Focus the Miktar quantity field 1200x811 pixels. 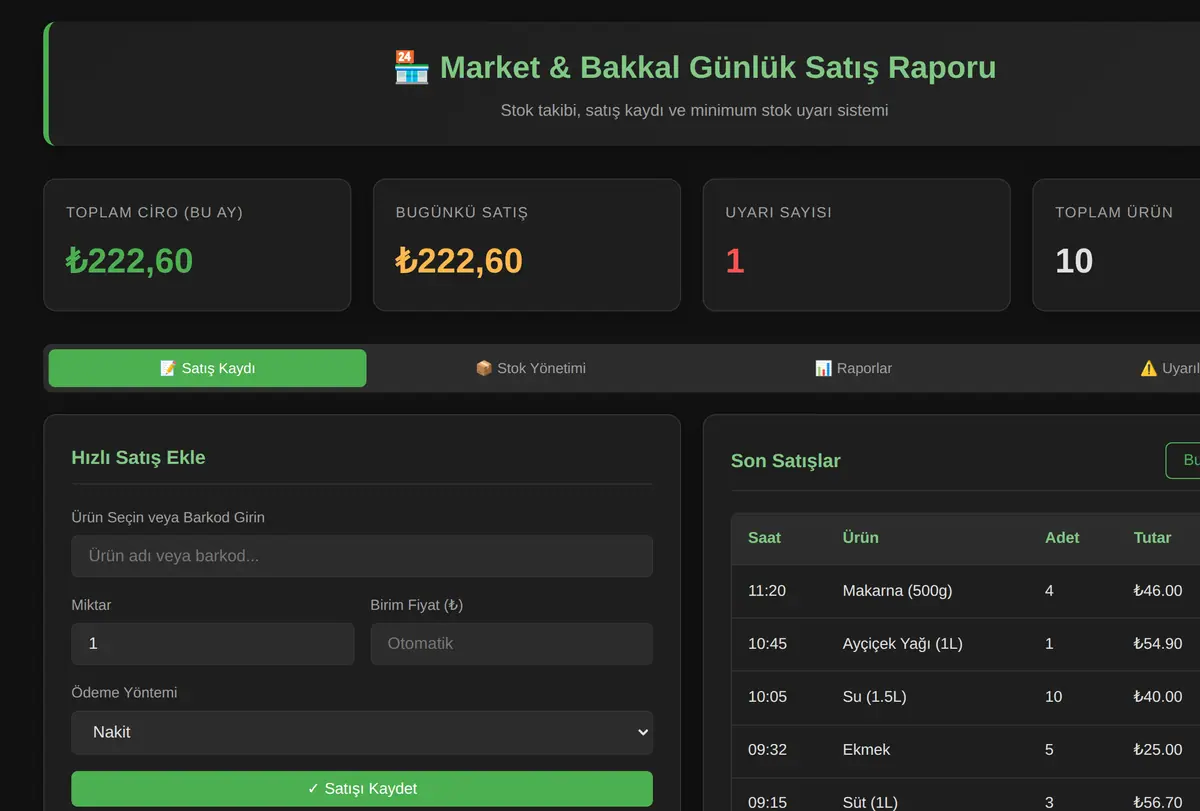click(213, 644)
